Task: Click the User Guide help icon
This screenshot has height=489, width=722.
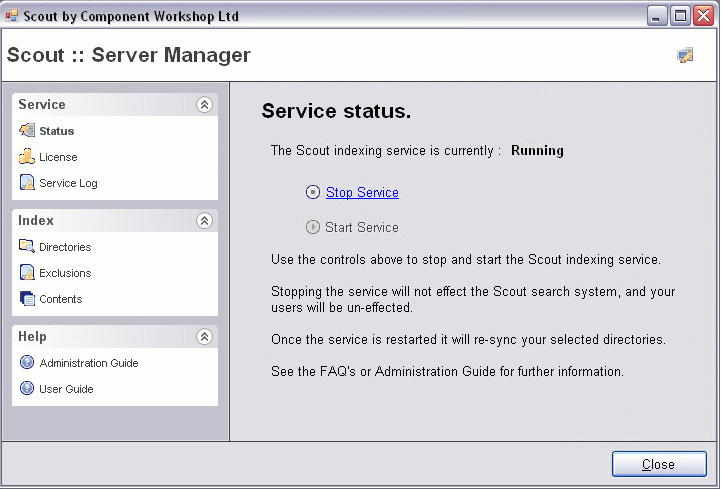Action: pos(27,388)
